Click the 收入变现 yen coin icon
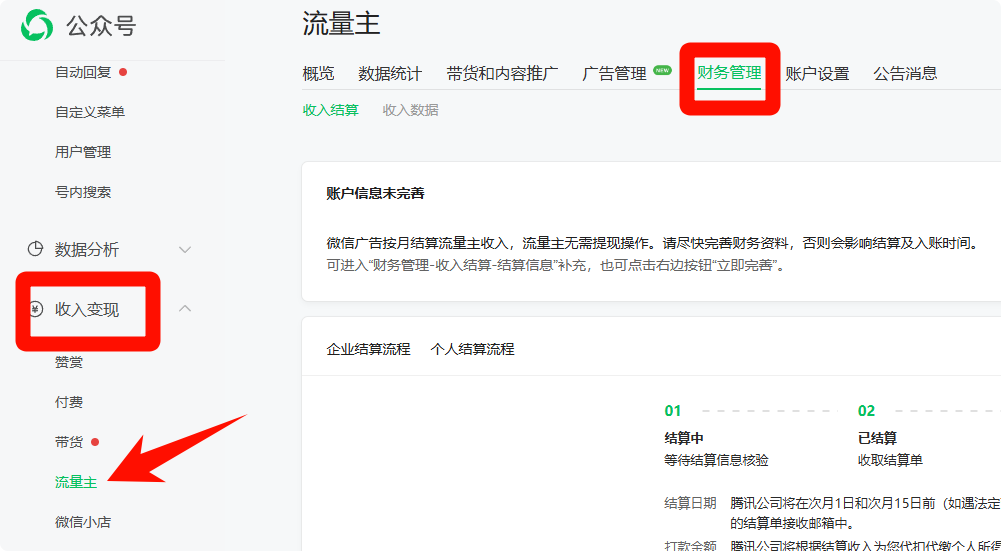 point(36,310)
